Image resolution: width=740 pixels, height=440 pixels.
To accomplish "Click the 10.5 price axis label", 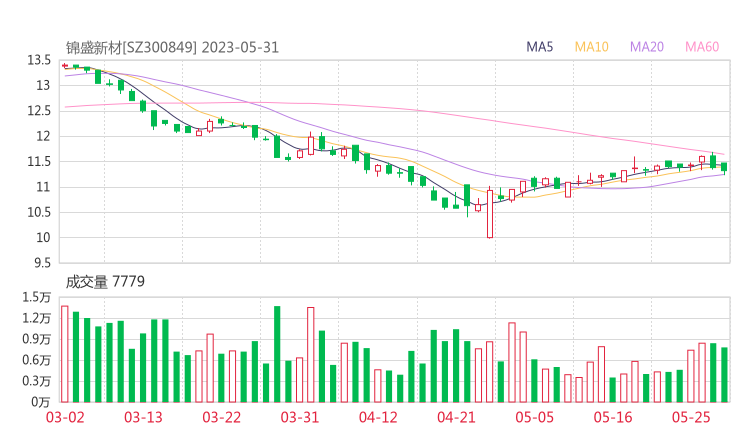I will click(39, 212).
